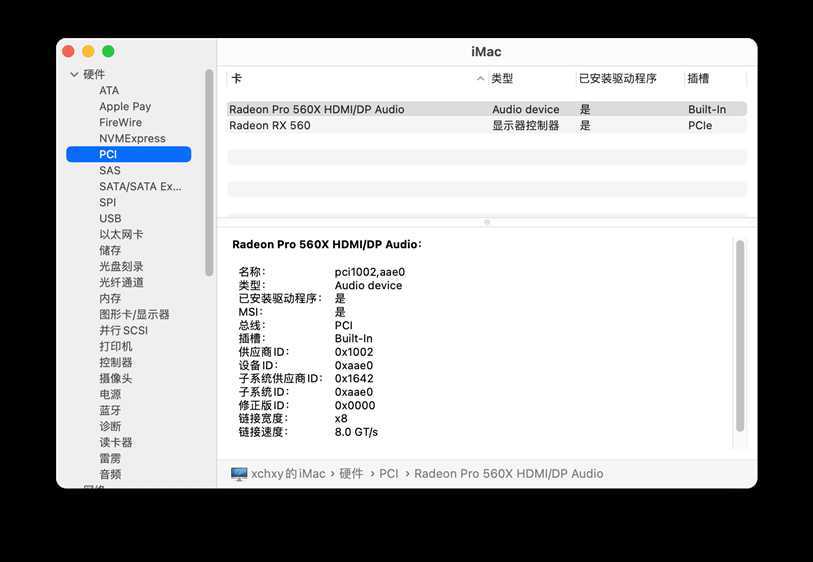
Task: Go to 硬件 in the path bar
Action: 351,474
